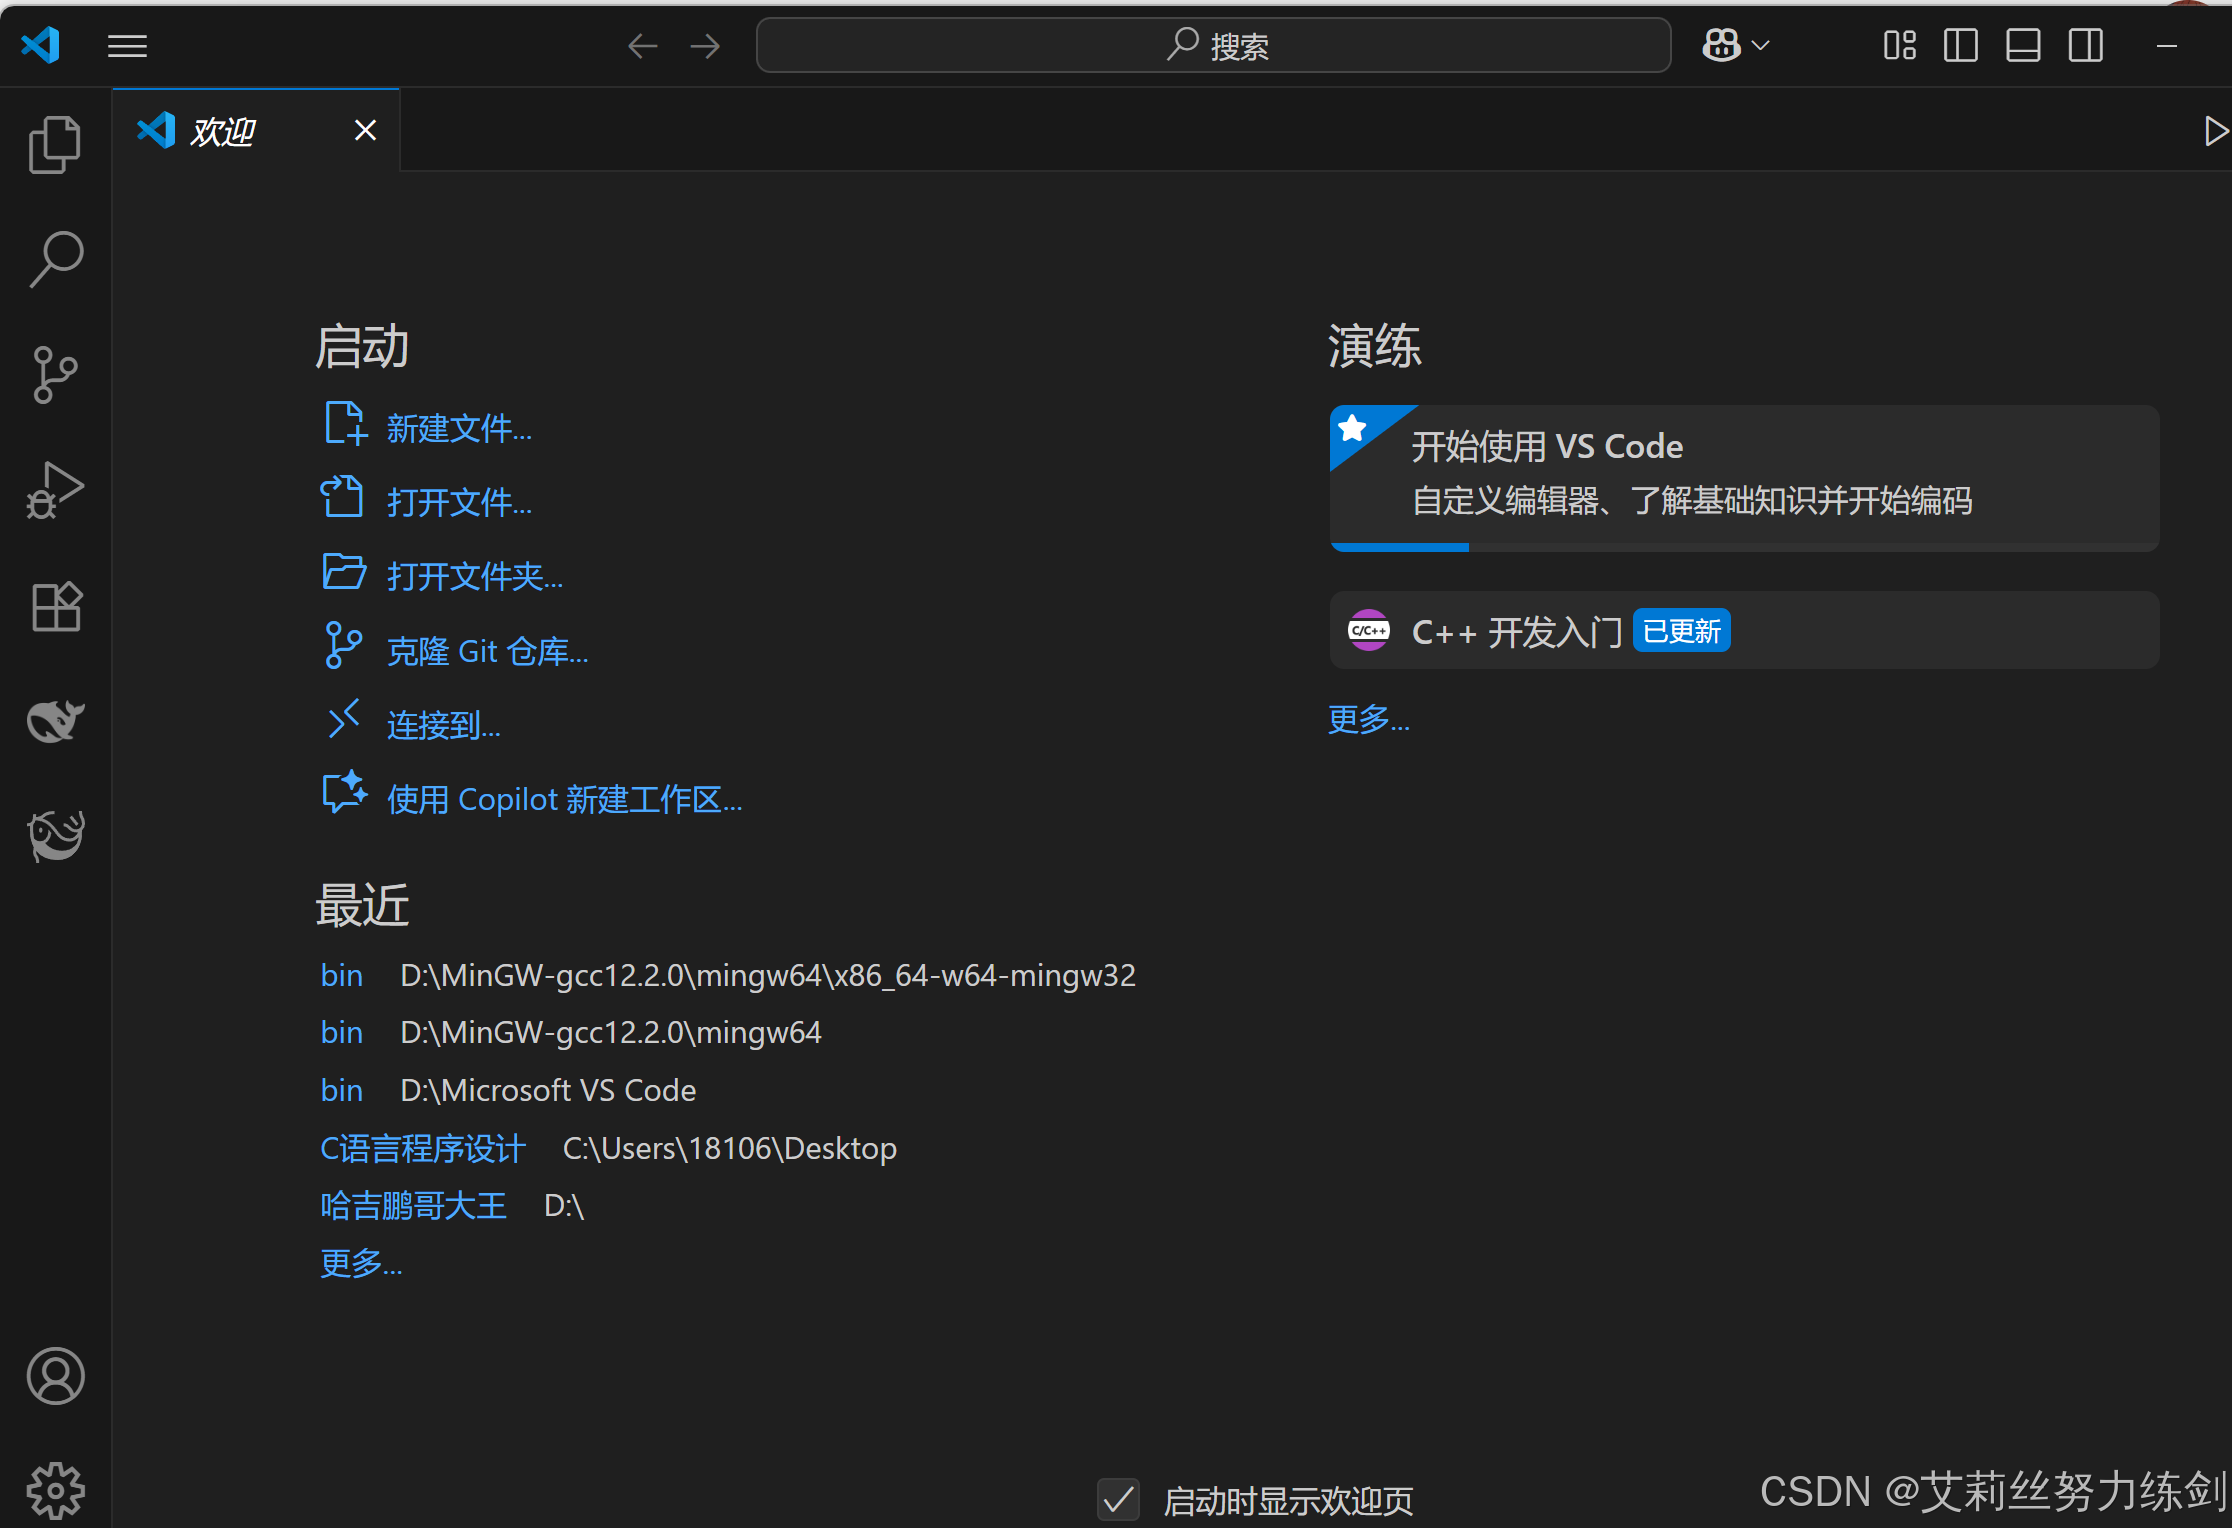Toggle the bottom panel visibility
The height and width of the screenshot is (1528, 2232).
tap(2023, 46)
